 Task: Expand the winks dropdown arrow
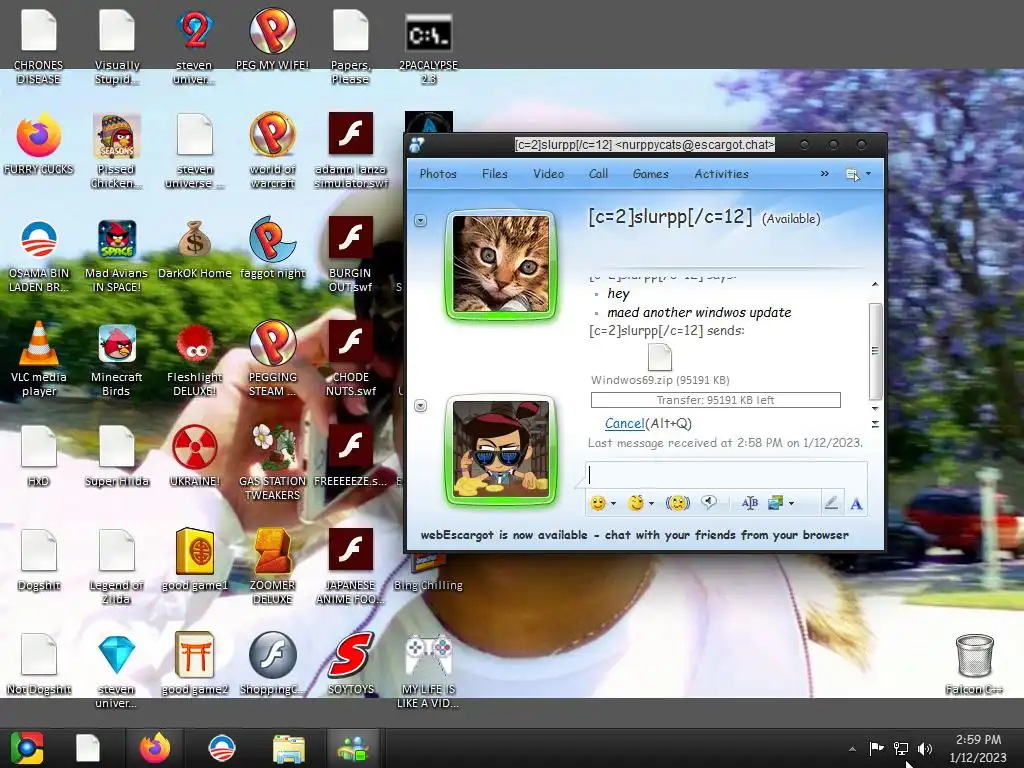(x=651, y=504)
